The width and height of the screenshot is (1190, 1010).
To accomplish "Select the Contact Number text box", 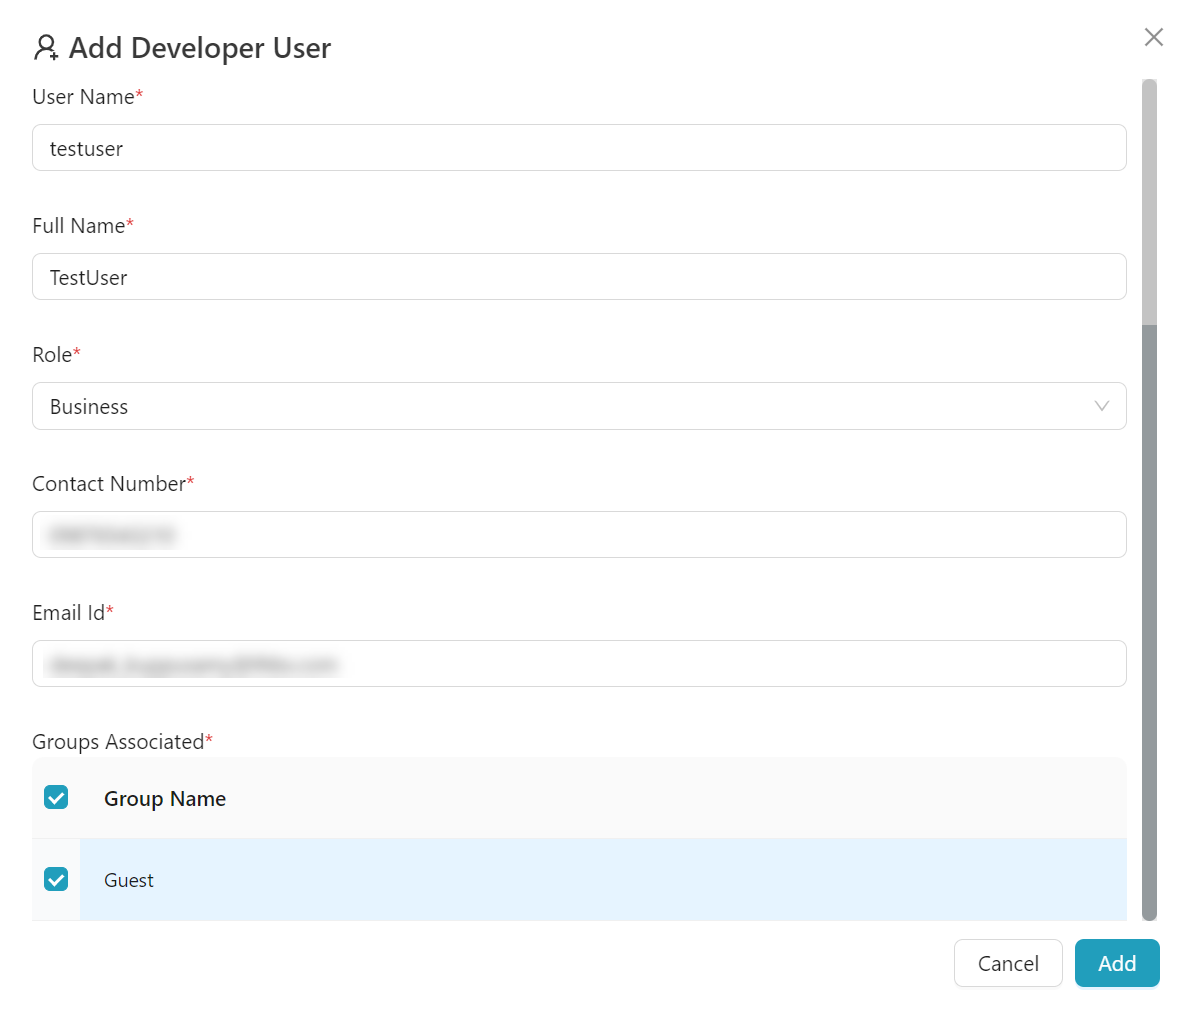I will (578, 535).
